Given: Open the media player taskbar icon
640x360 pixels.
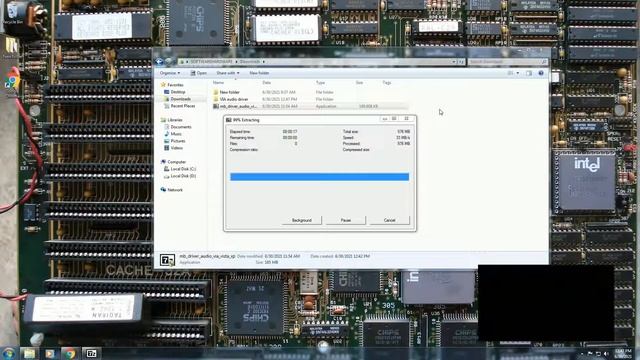Looking at the screenshot, I should [49, 353].
